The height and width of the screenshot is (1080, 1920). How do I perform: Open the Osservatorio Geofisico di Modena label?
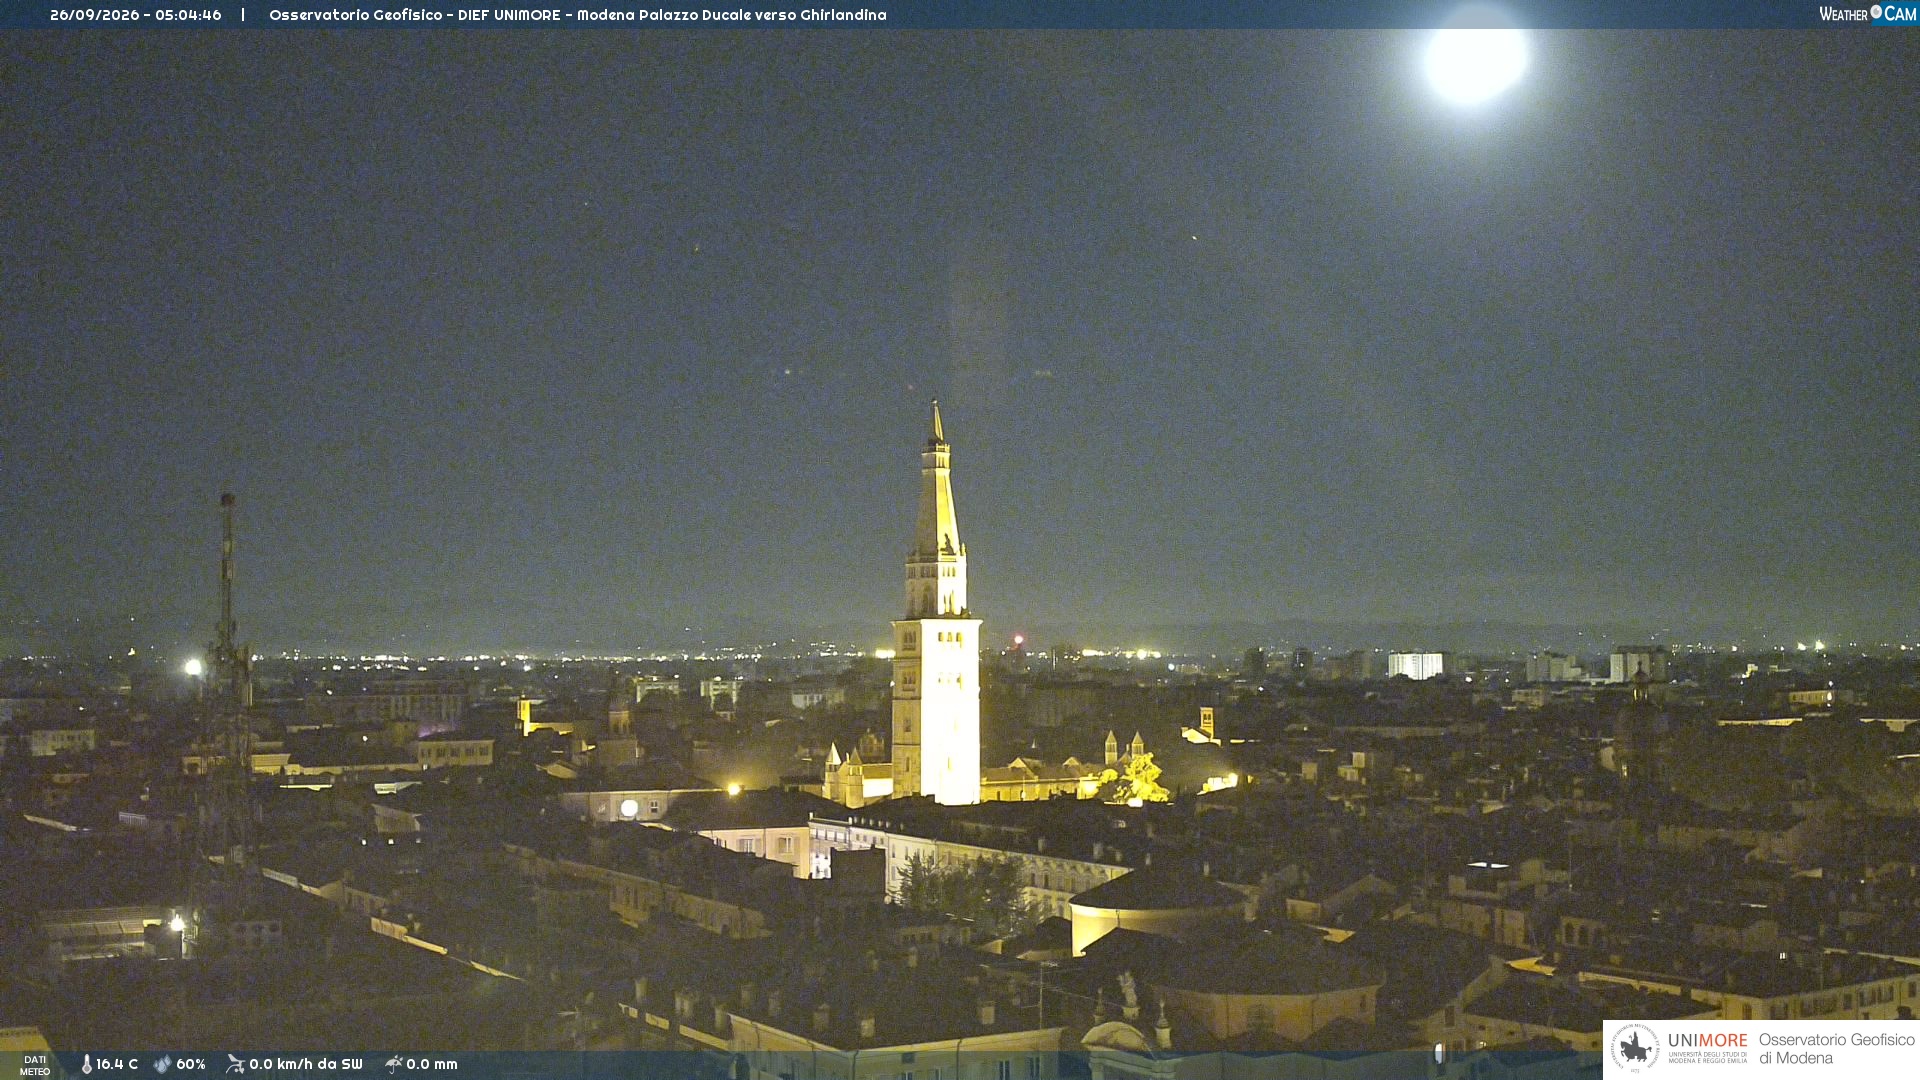tap(1837, 1049)
